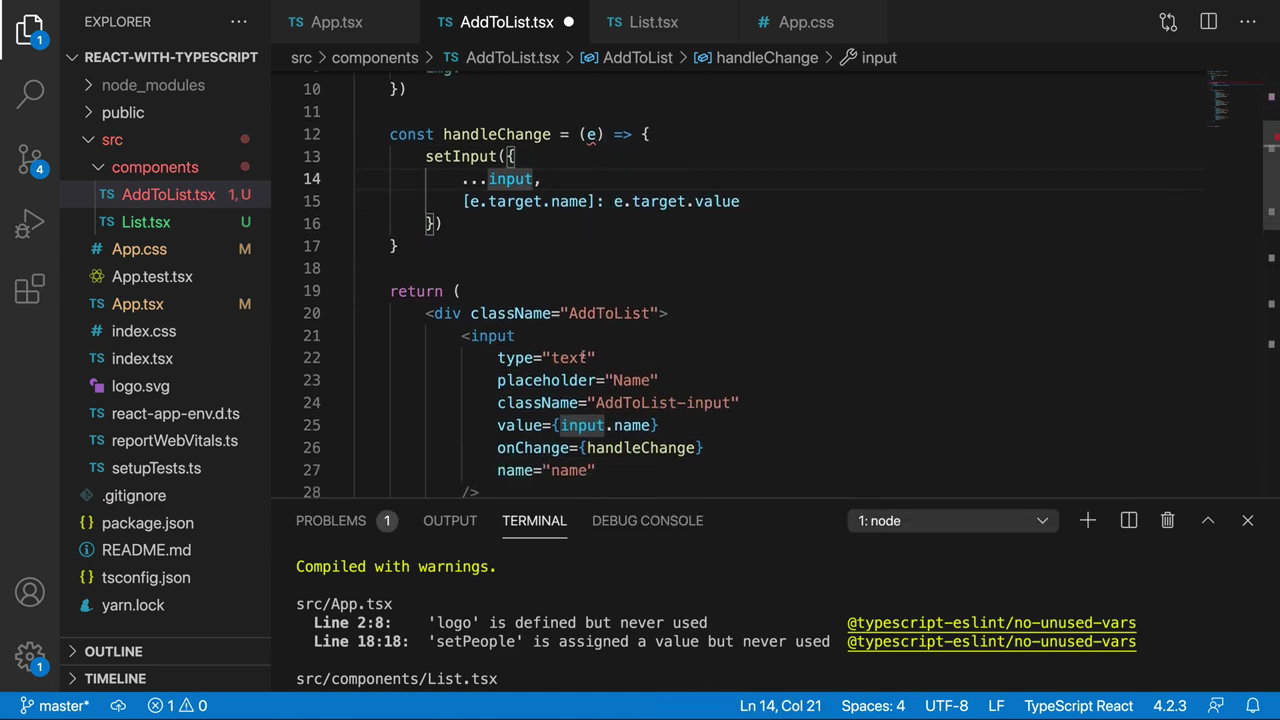The height and width of the screenshot is (720, 1280).
Task: Open errors and warnings status indicator
Action: pyautogui.click(x=177, y=706)
